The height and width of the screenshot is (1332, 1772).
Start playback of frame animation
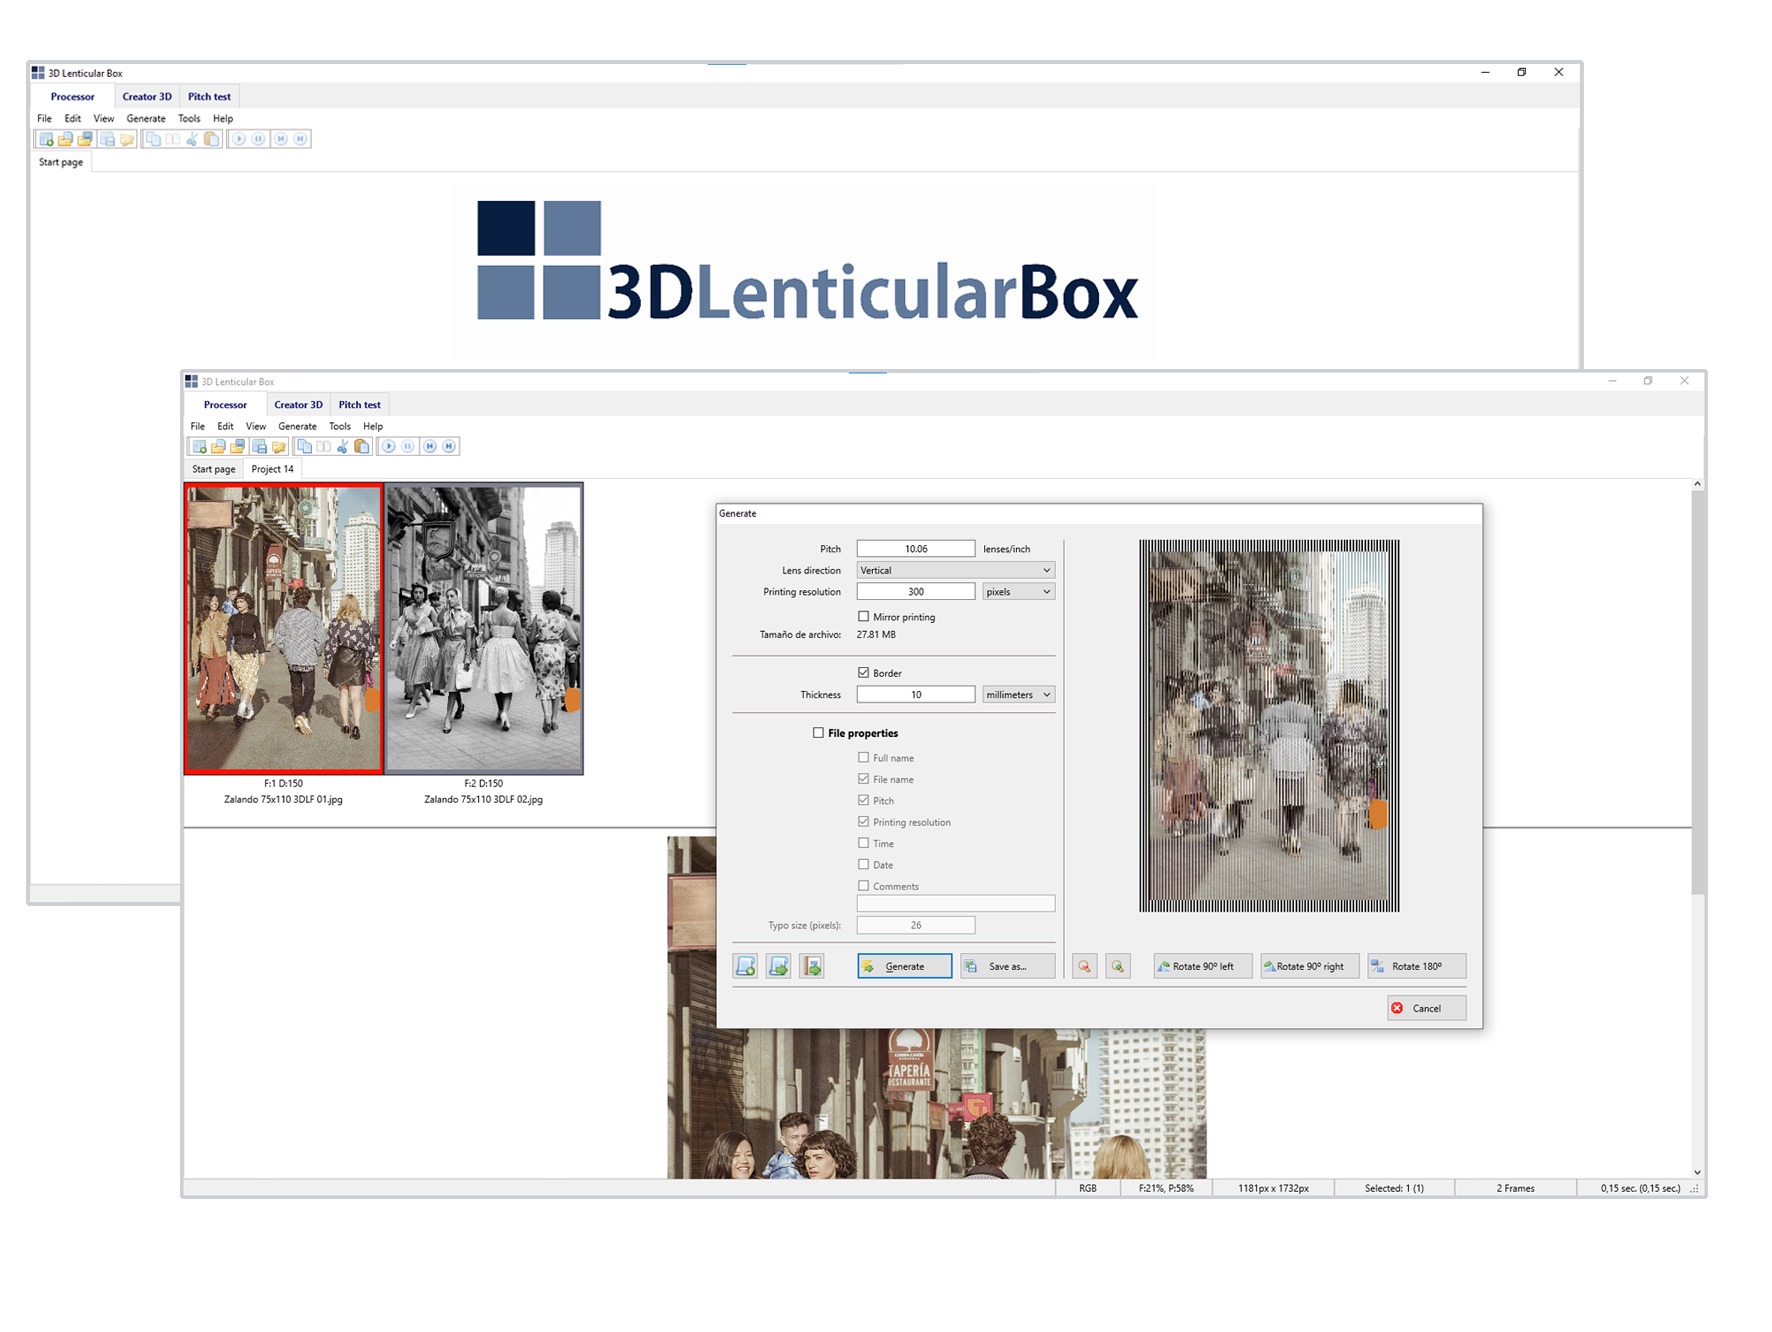point(390,447)
